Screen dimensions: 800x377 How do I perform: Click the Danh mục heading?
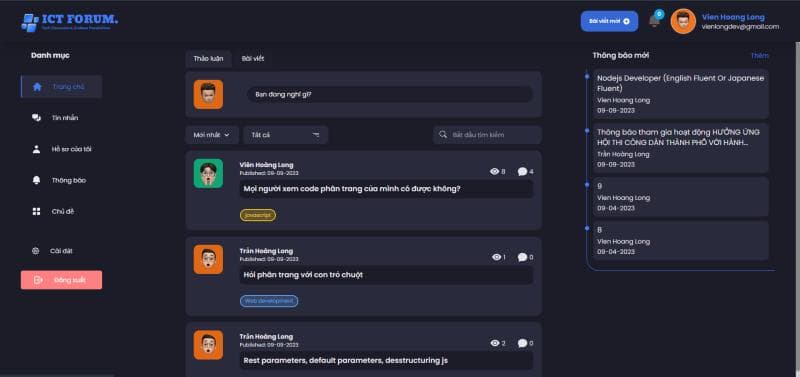(50, 56)
